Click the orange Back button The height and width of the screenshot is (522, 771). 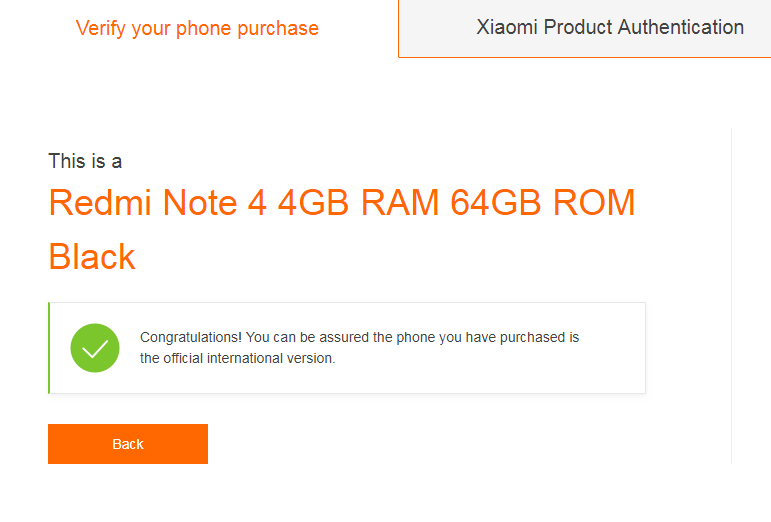tap(128, 444)
